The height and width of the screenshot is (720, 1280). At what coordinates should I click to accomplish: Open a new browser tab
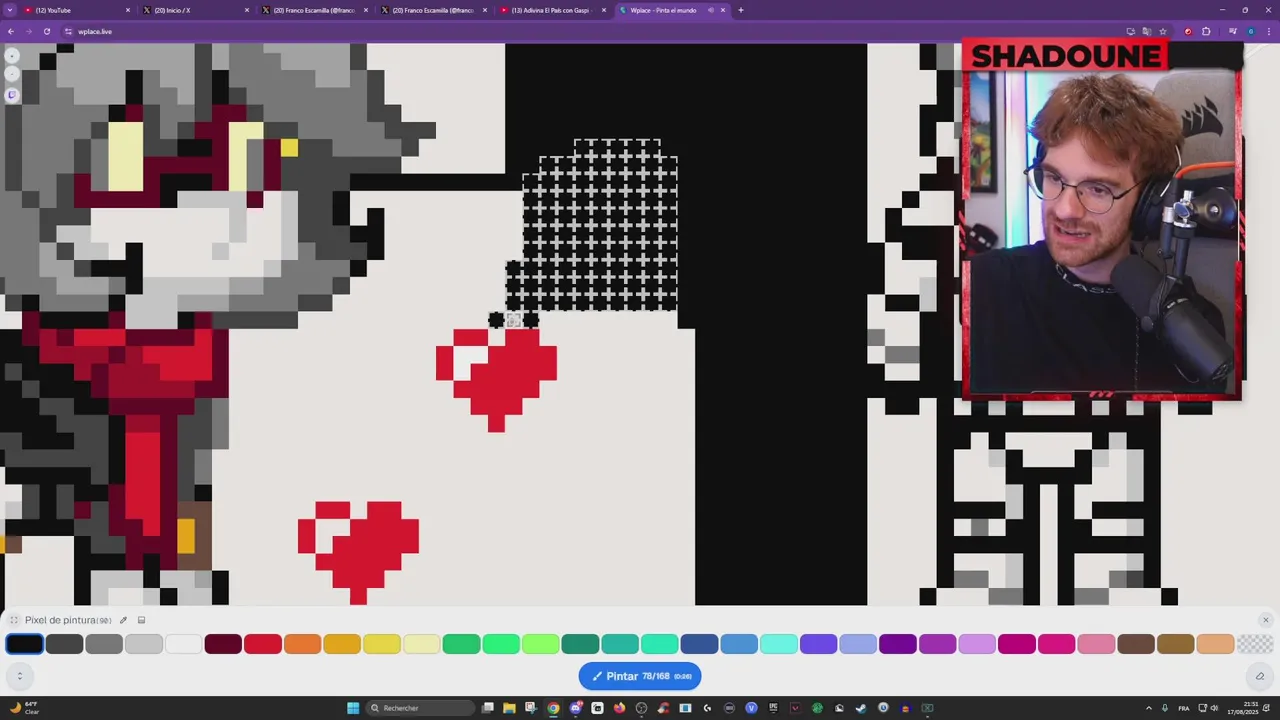coord(741,10)
